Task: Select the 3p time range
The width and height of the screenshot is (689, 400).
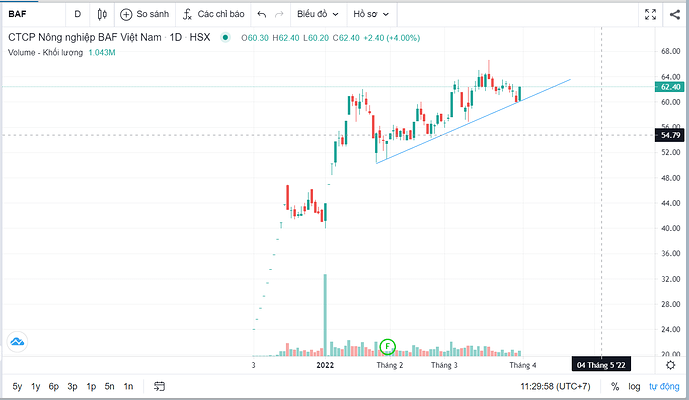Action: coord(73,386)
